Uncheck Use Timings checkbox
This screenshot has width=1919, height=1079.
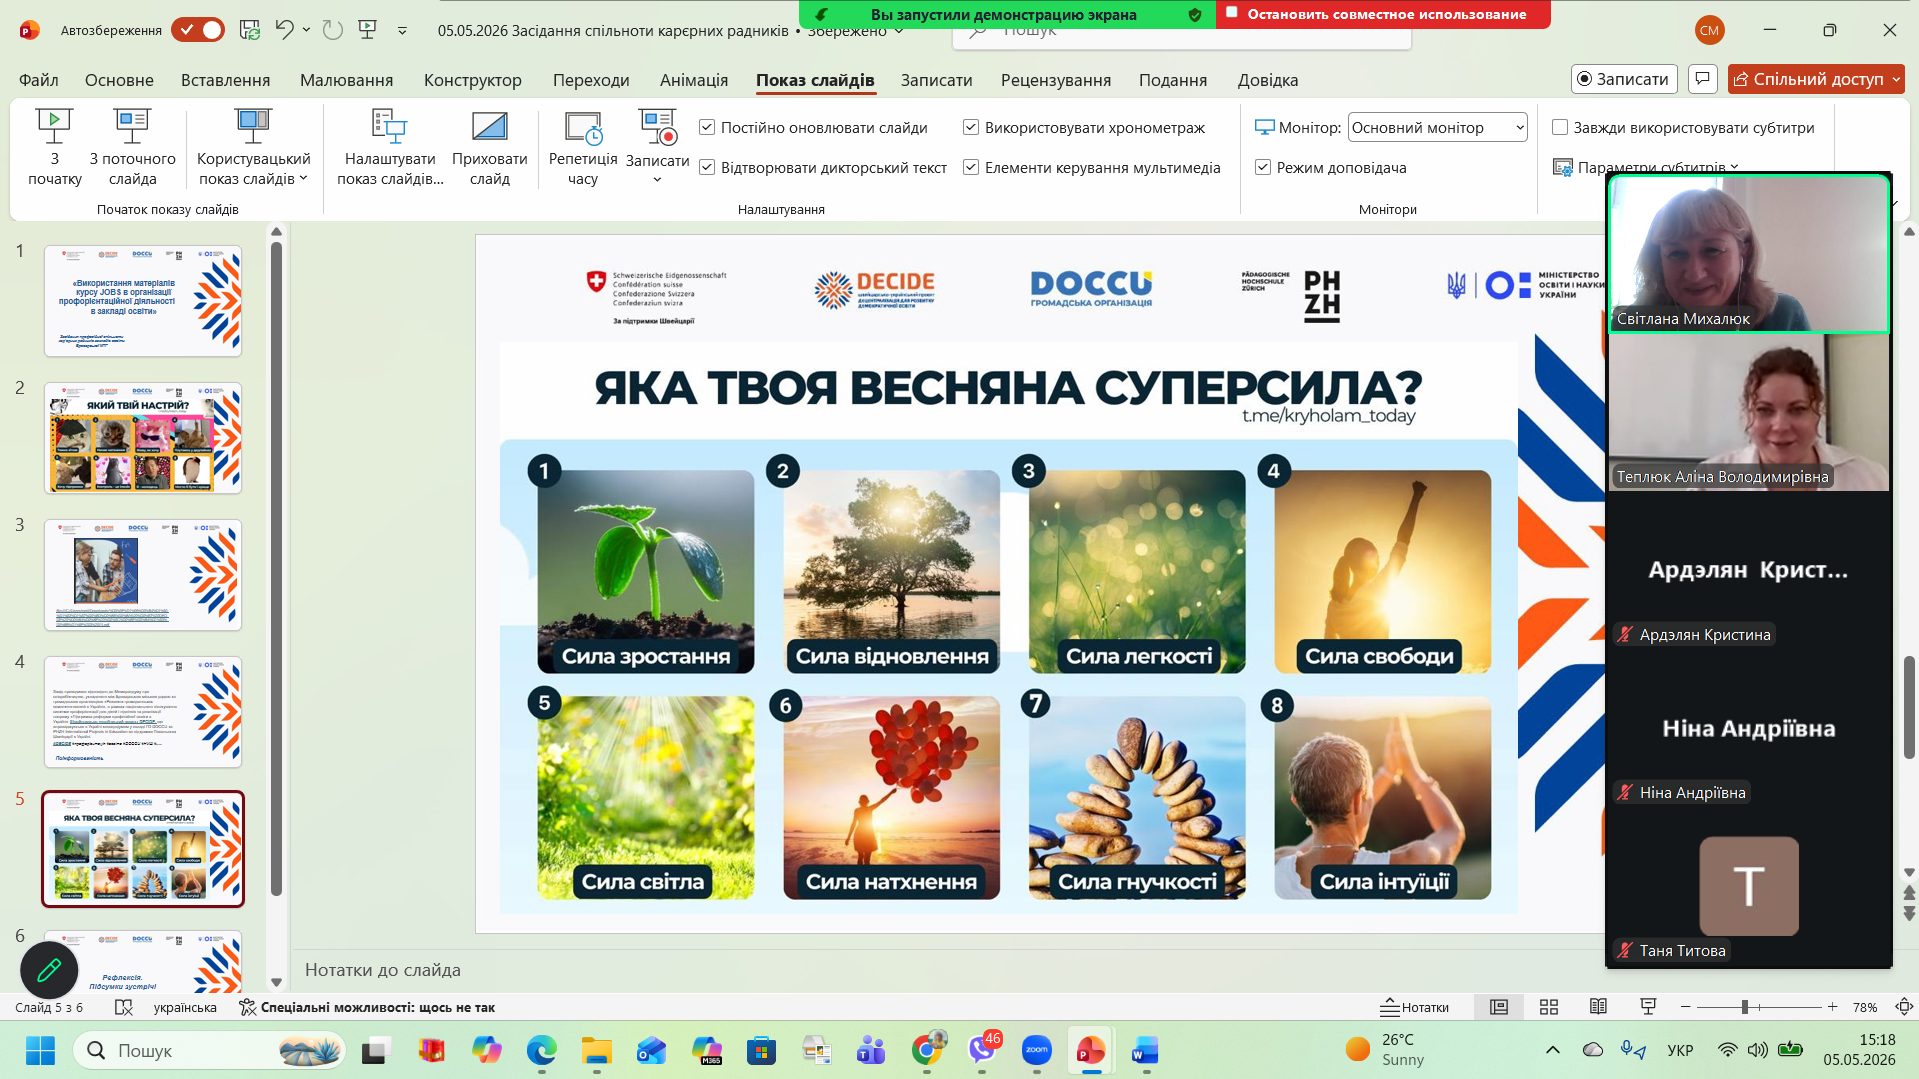[971, 127]
